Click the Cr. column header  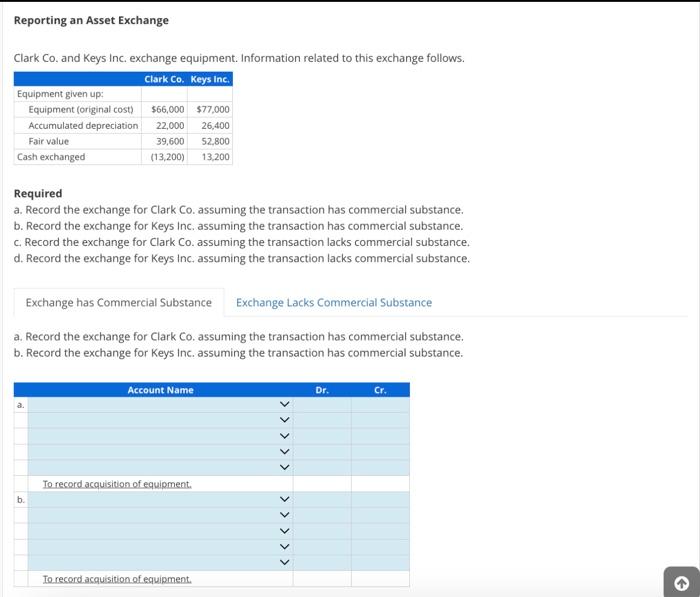pos(380,390)
